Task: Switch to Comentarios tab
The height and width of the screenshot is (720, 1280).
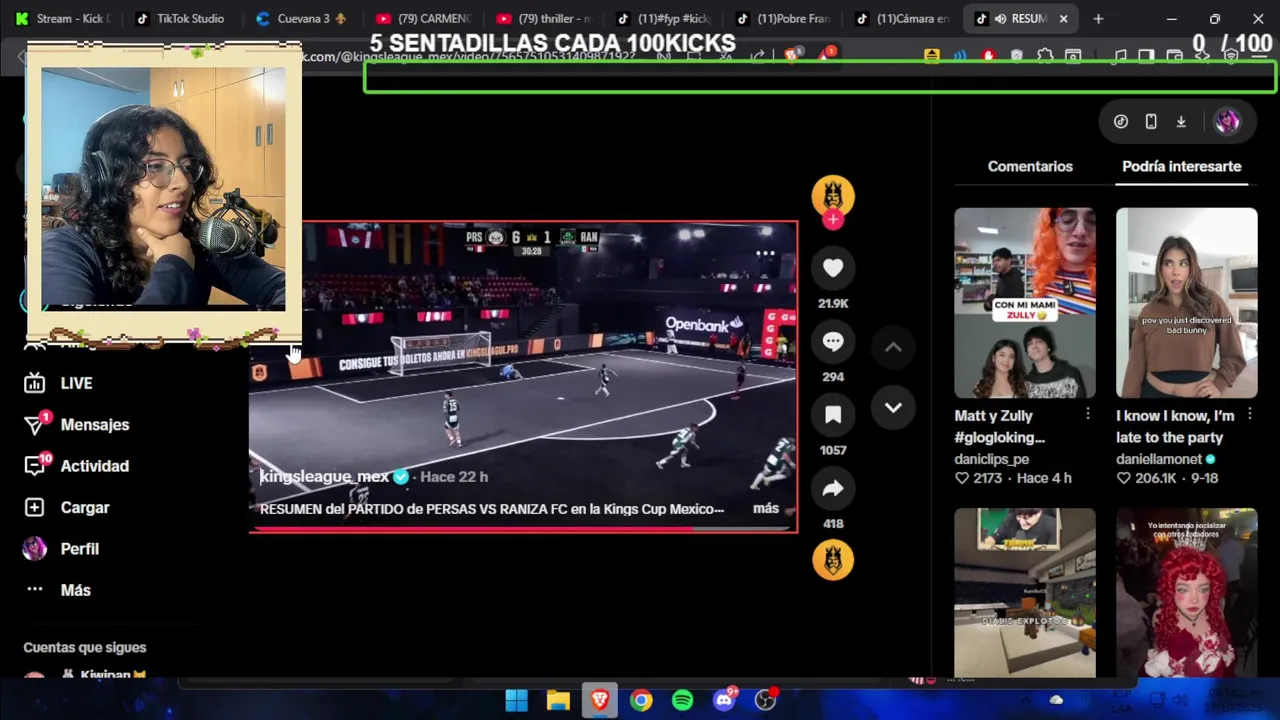Action: pos(1030,167)
